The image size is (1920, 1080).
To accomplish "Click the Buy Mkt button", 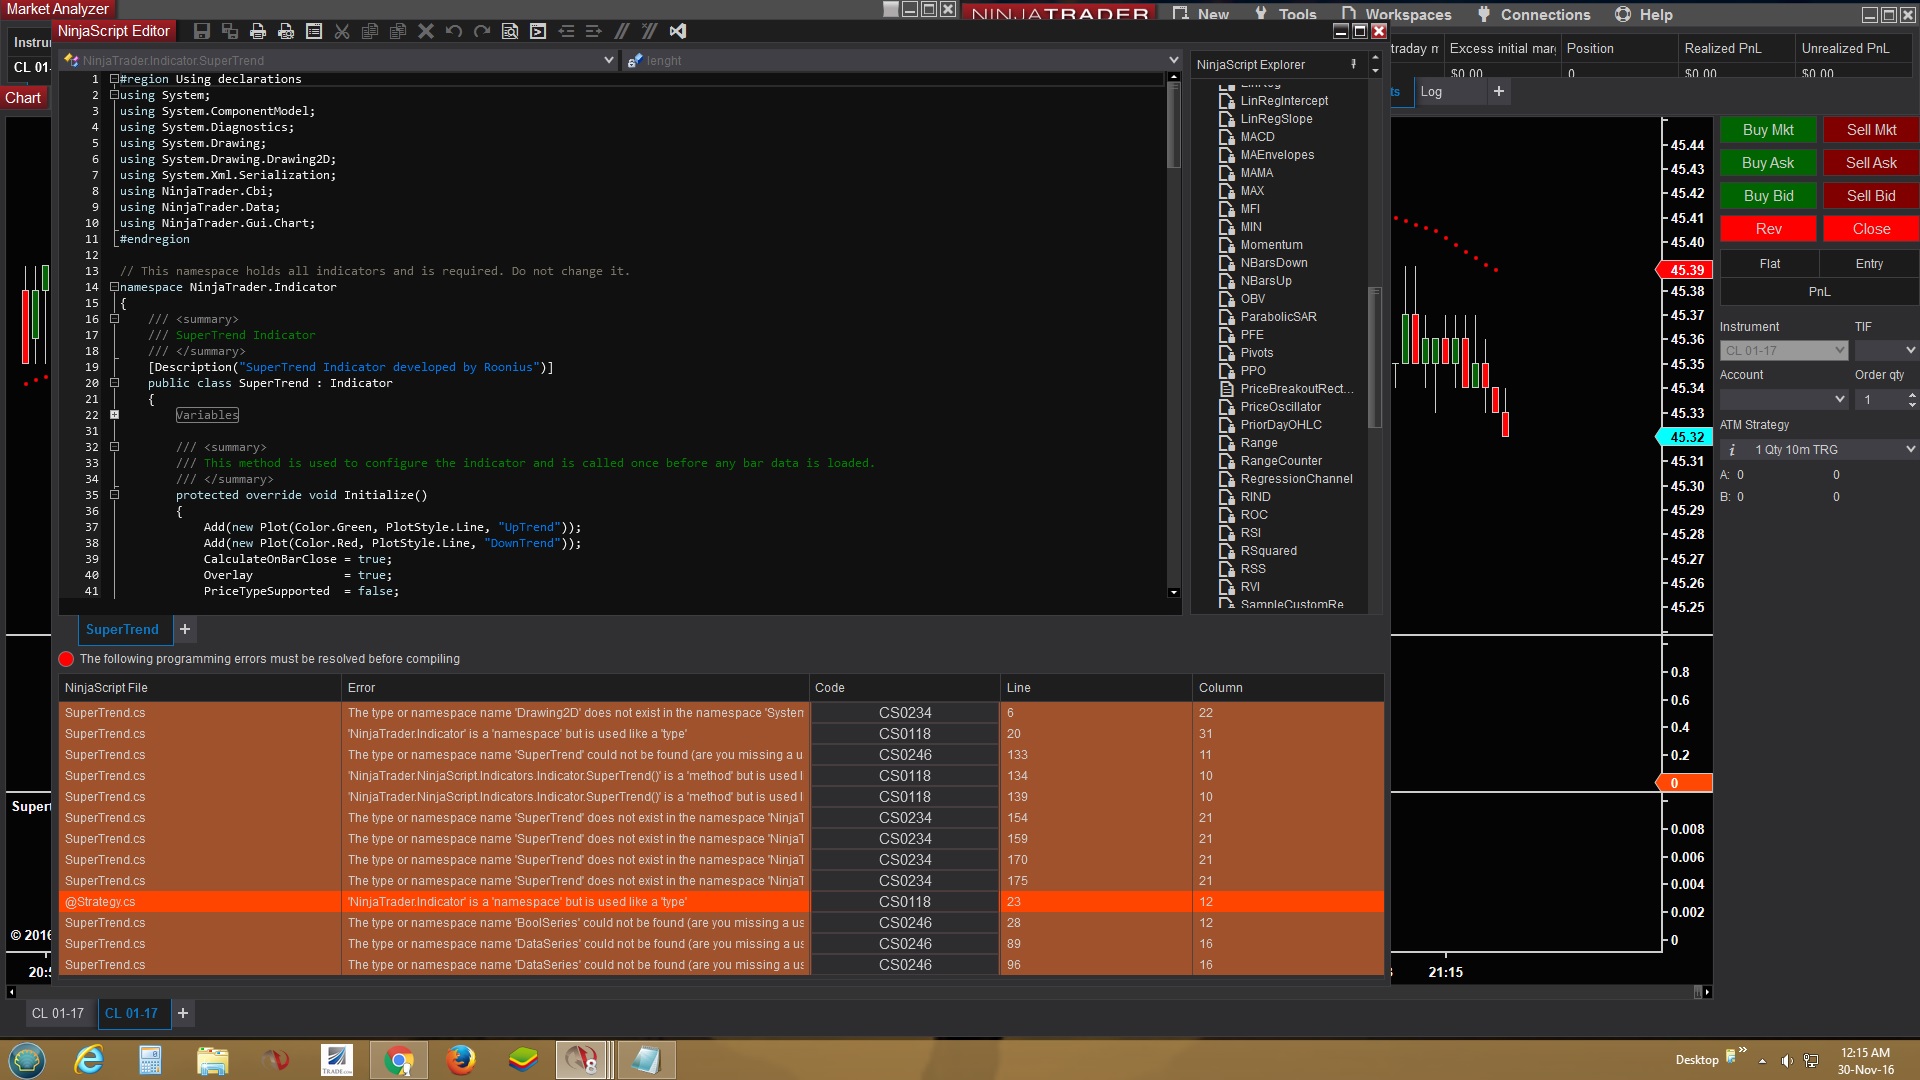I will pyautogui.click(x=1768, y=130).
